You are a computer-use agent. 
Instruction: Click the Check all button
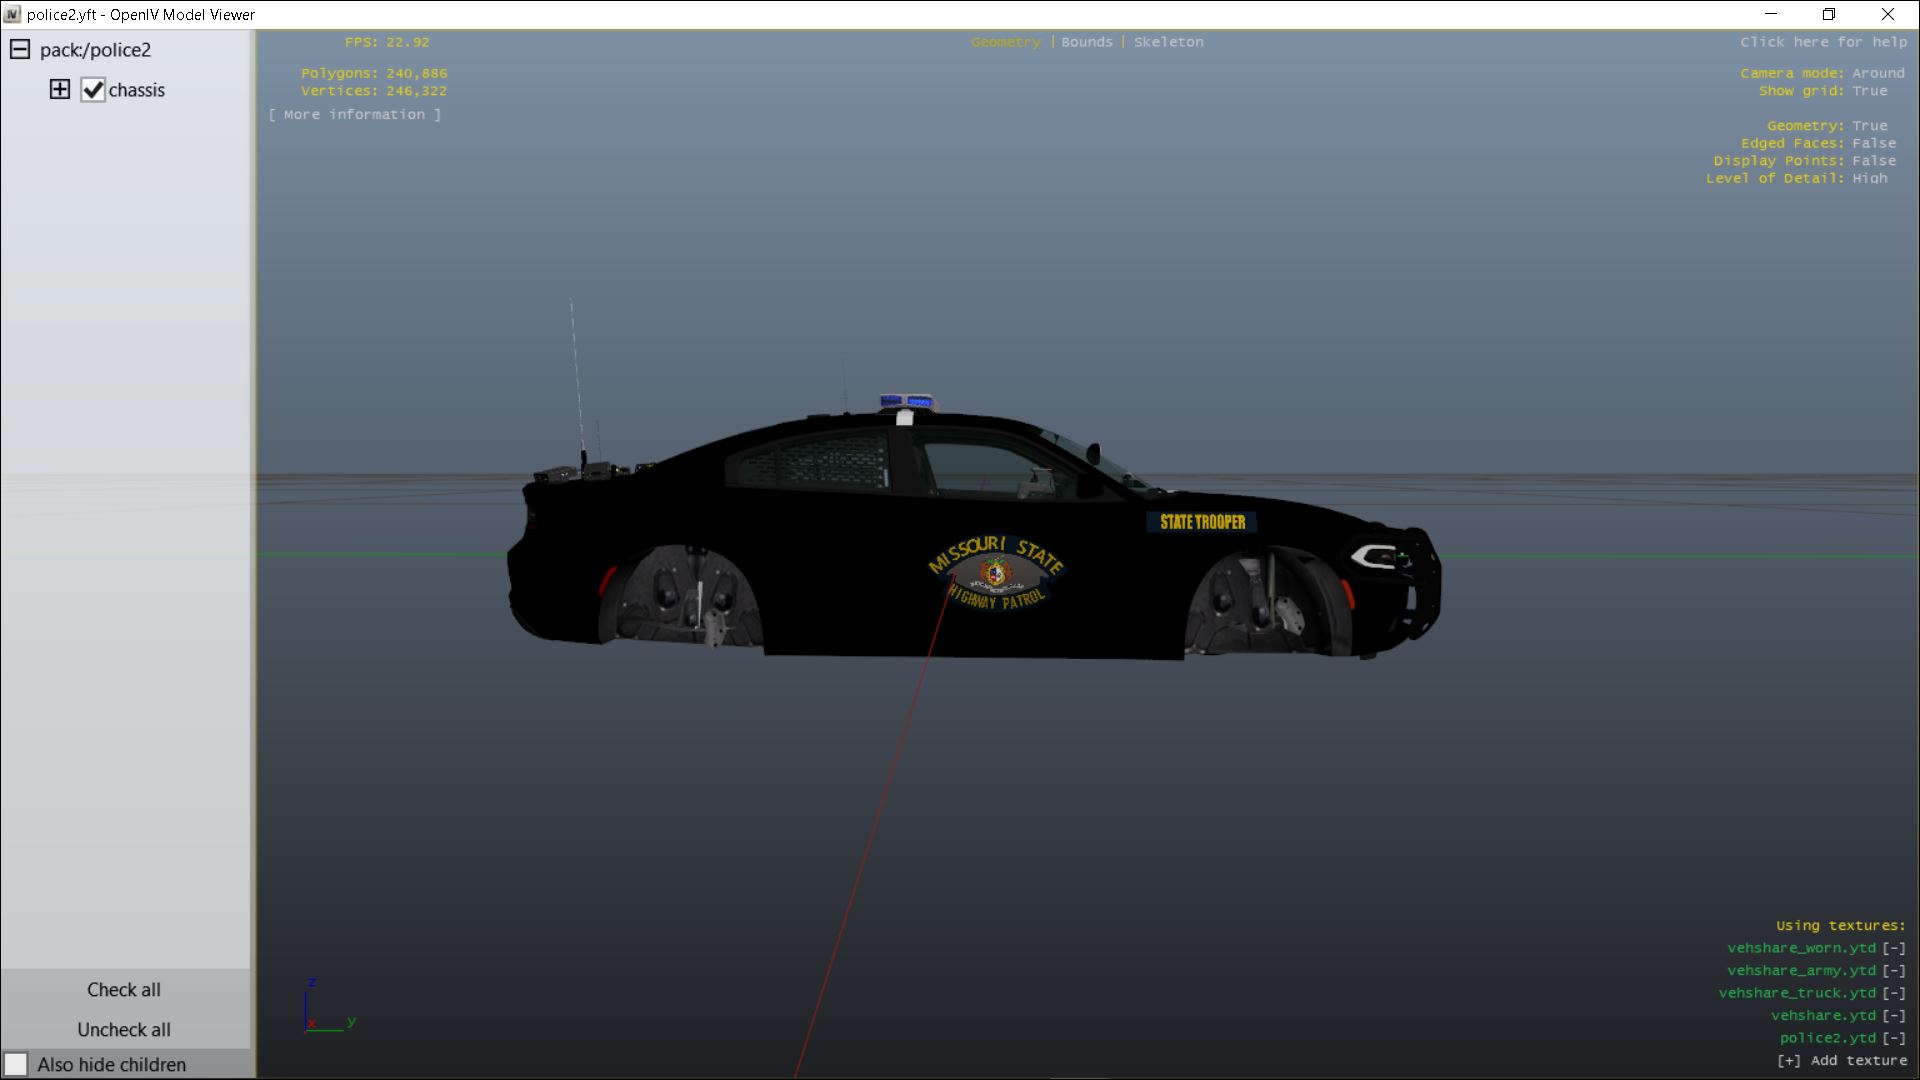124,990
